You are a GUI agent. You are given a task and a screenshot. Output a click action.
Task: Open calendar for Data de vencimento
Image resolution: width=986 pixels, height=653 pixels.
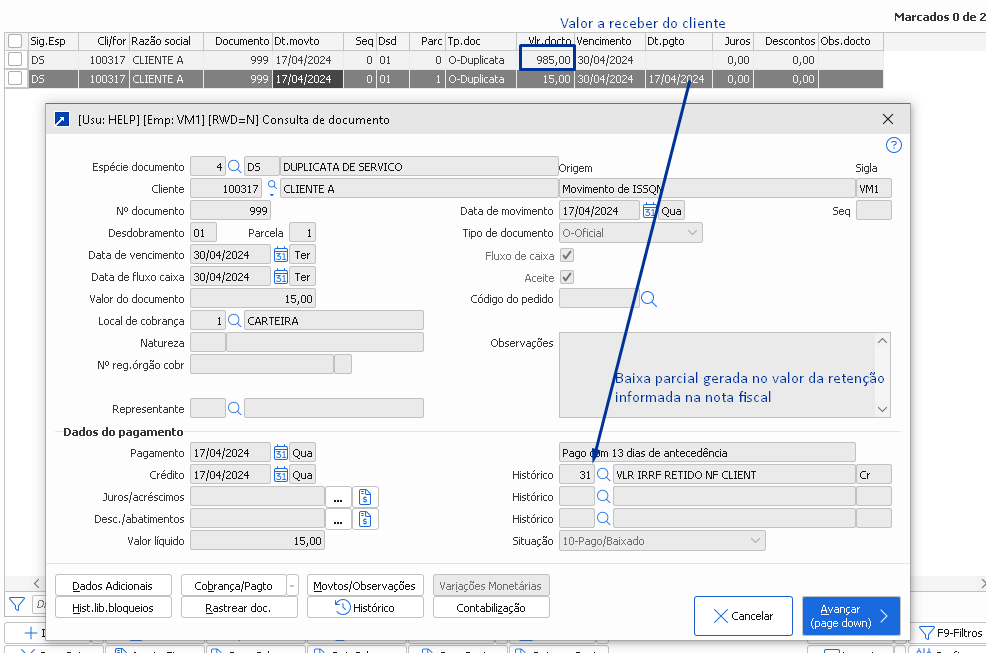pyautogui.click(x=281, y=255)
